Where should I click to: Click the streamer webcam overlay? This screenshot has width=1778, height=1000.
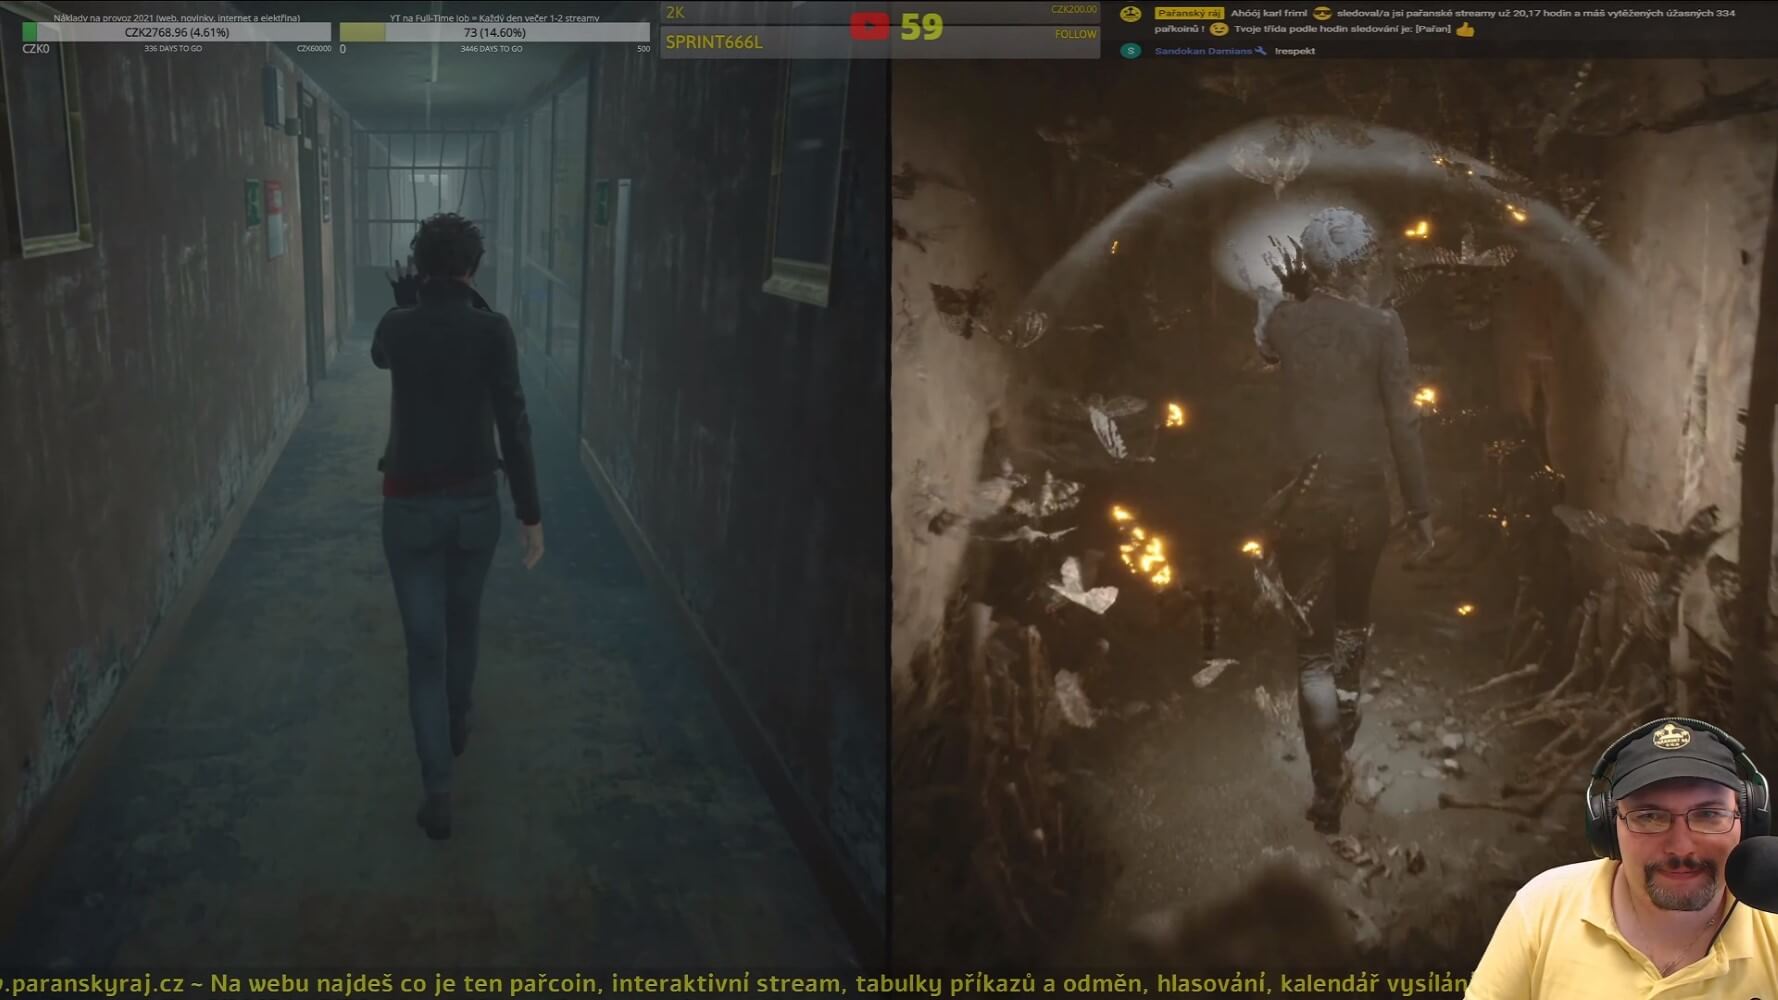coord(1660,860)
